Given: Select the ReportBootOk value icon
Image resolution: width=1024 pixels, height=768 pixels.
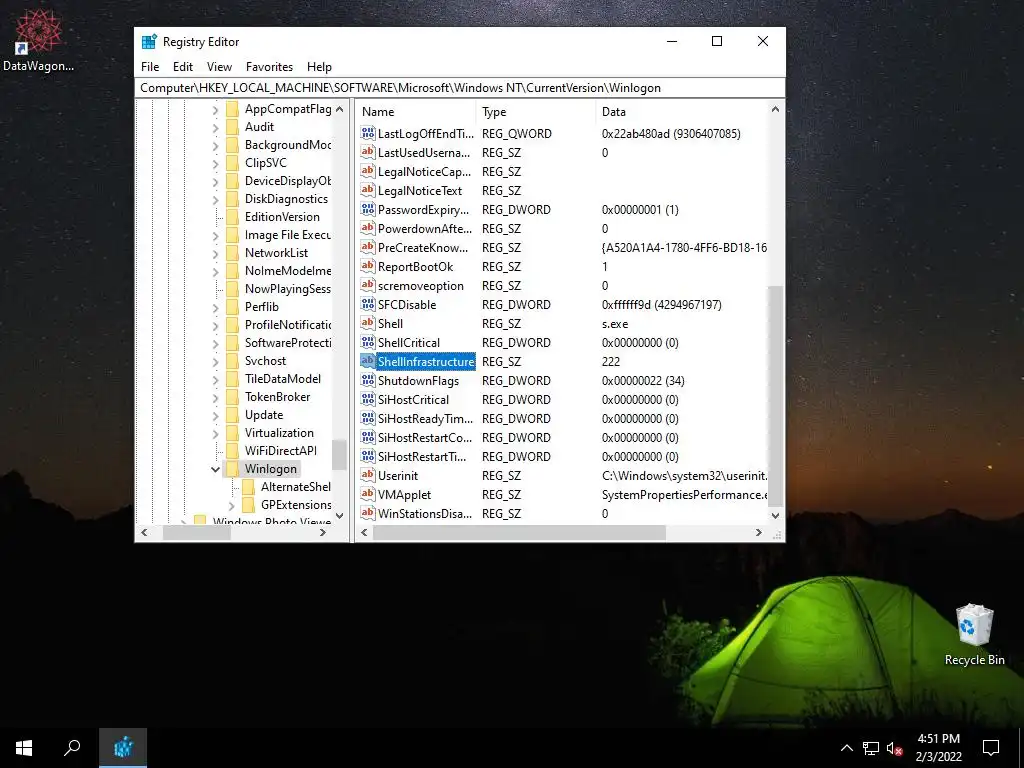Looking at the screenshot, I should pyautogui.click(x=368, y=266).
